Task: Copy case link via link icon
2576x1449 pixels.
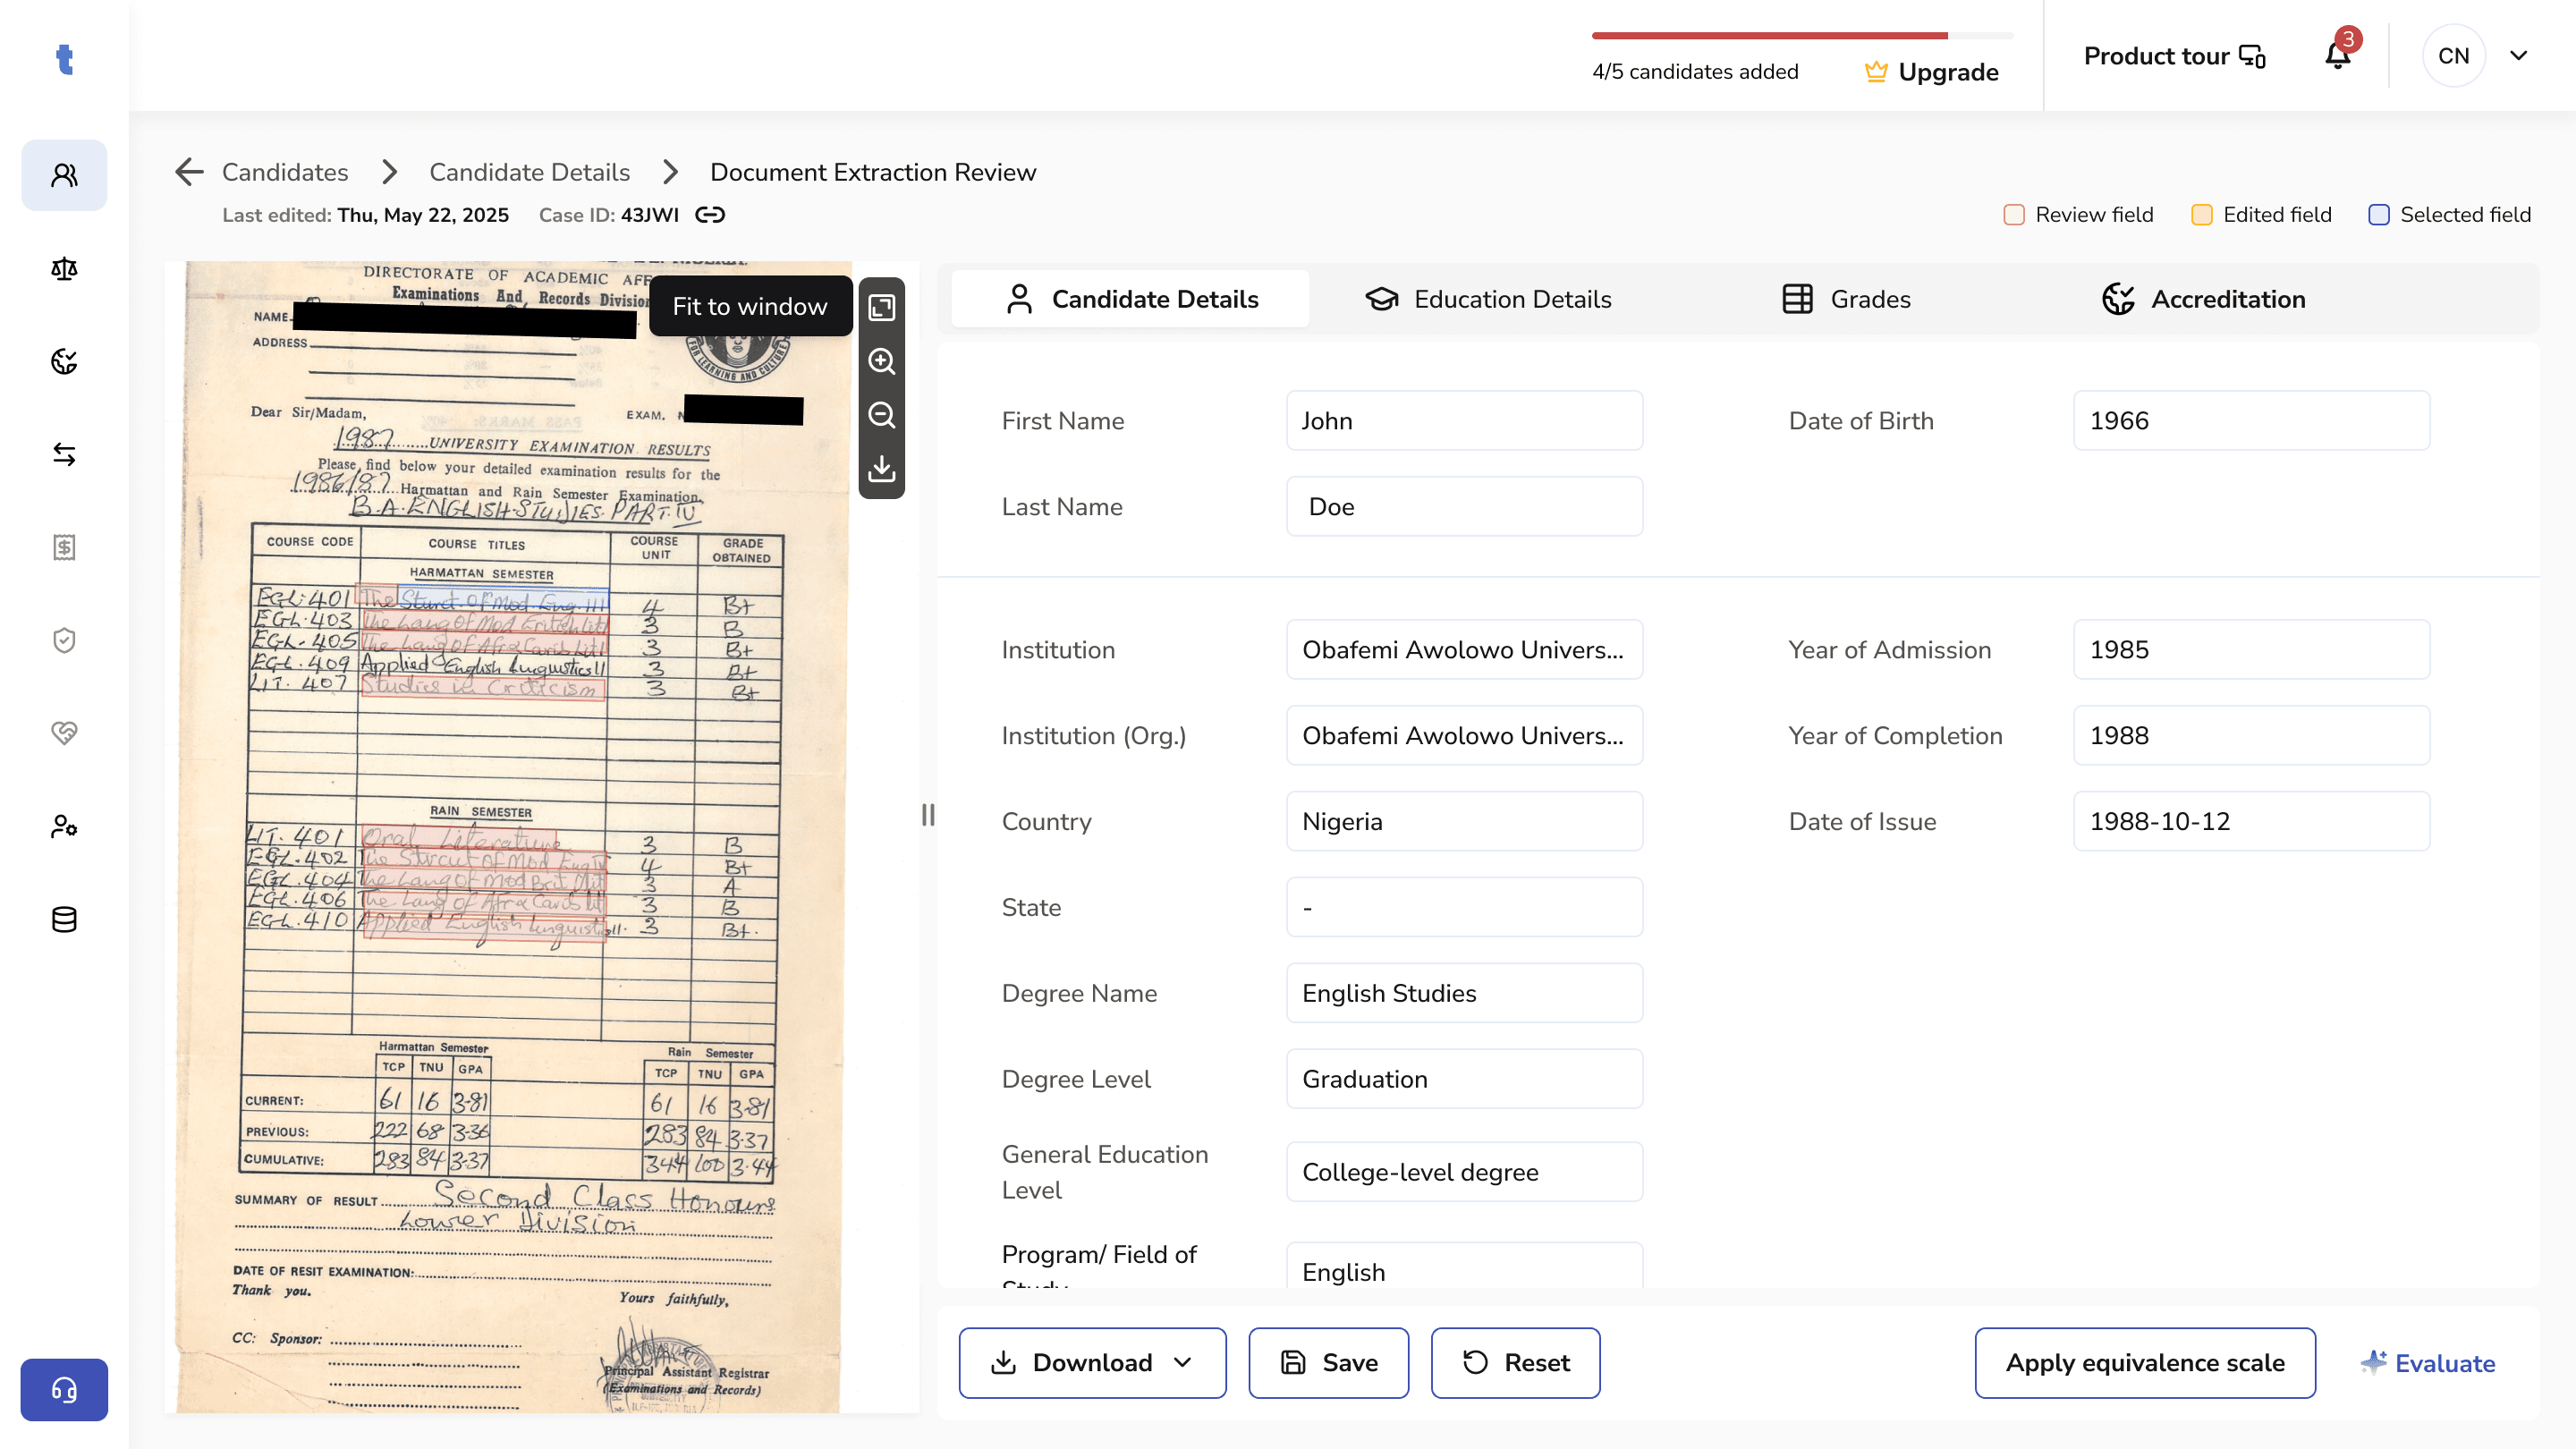Action: 710,215
